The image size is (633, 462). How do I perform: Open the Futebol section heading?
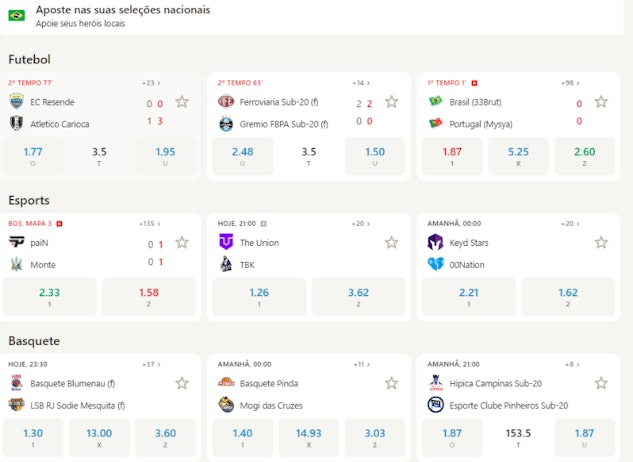[29, 59]
